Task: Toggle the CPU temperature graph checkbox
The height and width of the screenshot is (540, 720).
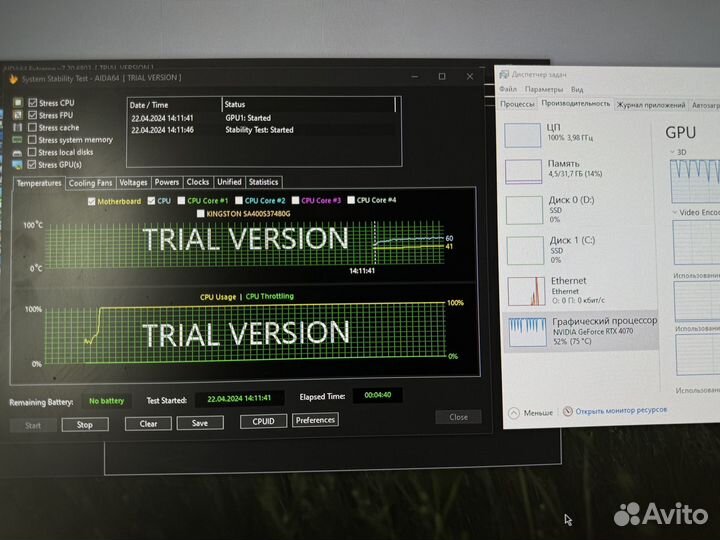Action: (152, 201)
